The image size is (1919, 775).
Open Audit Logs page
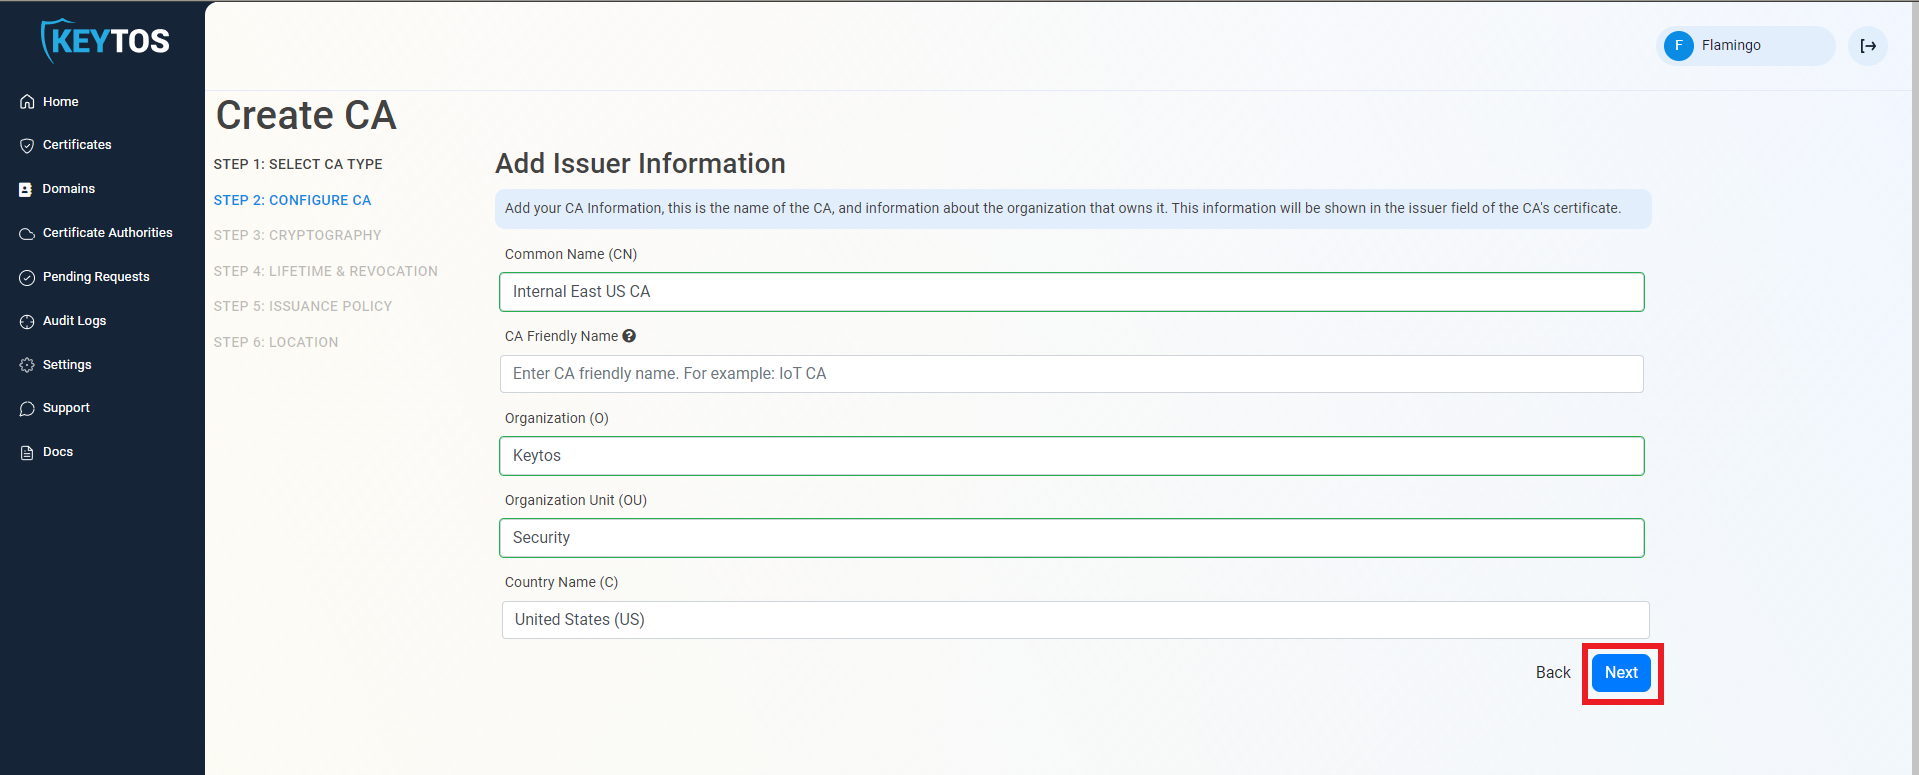pos(74,321)
